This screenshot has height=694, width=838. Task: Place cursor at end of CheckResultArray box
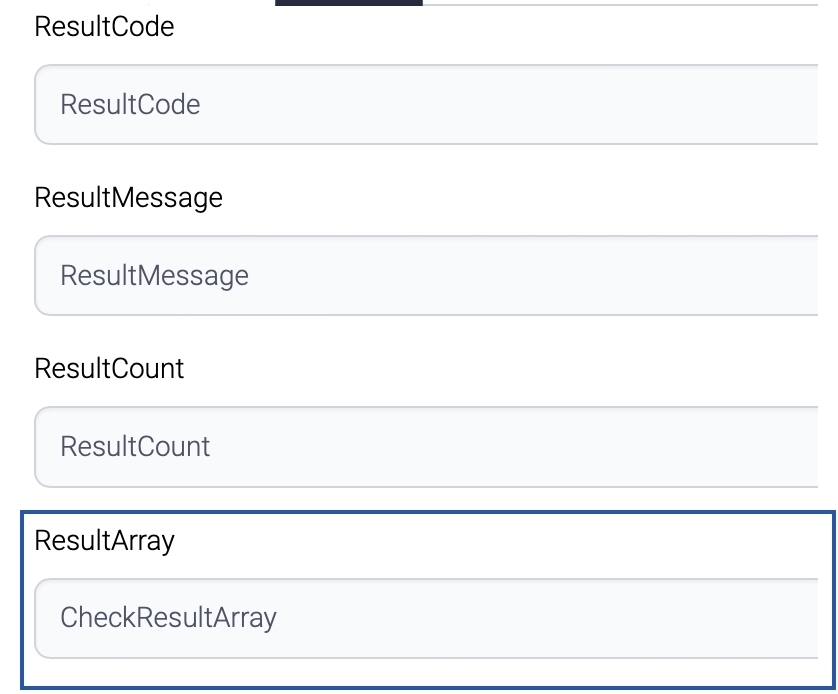coord(800,618)
